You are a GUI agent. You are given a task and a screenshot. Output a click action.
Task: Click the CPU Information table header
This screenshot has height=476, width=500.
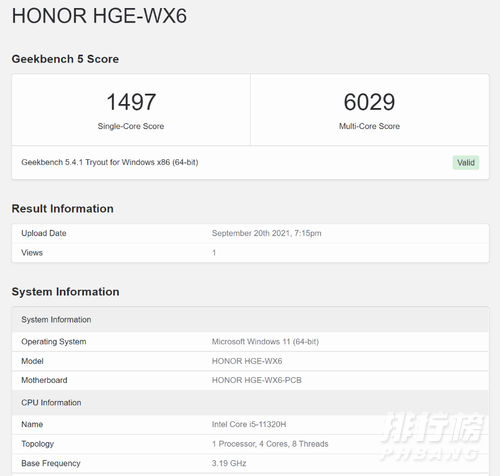[x=250, y=403]
